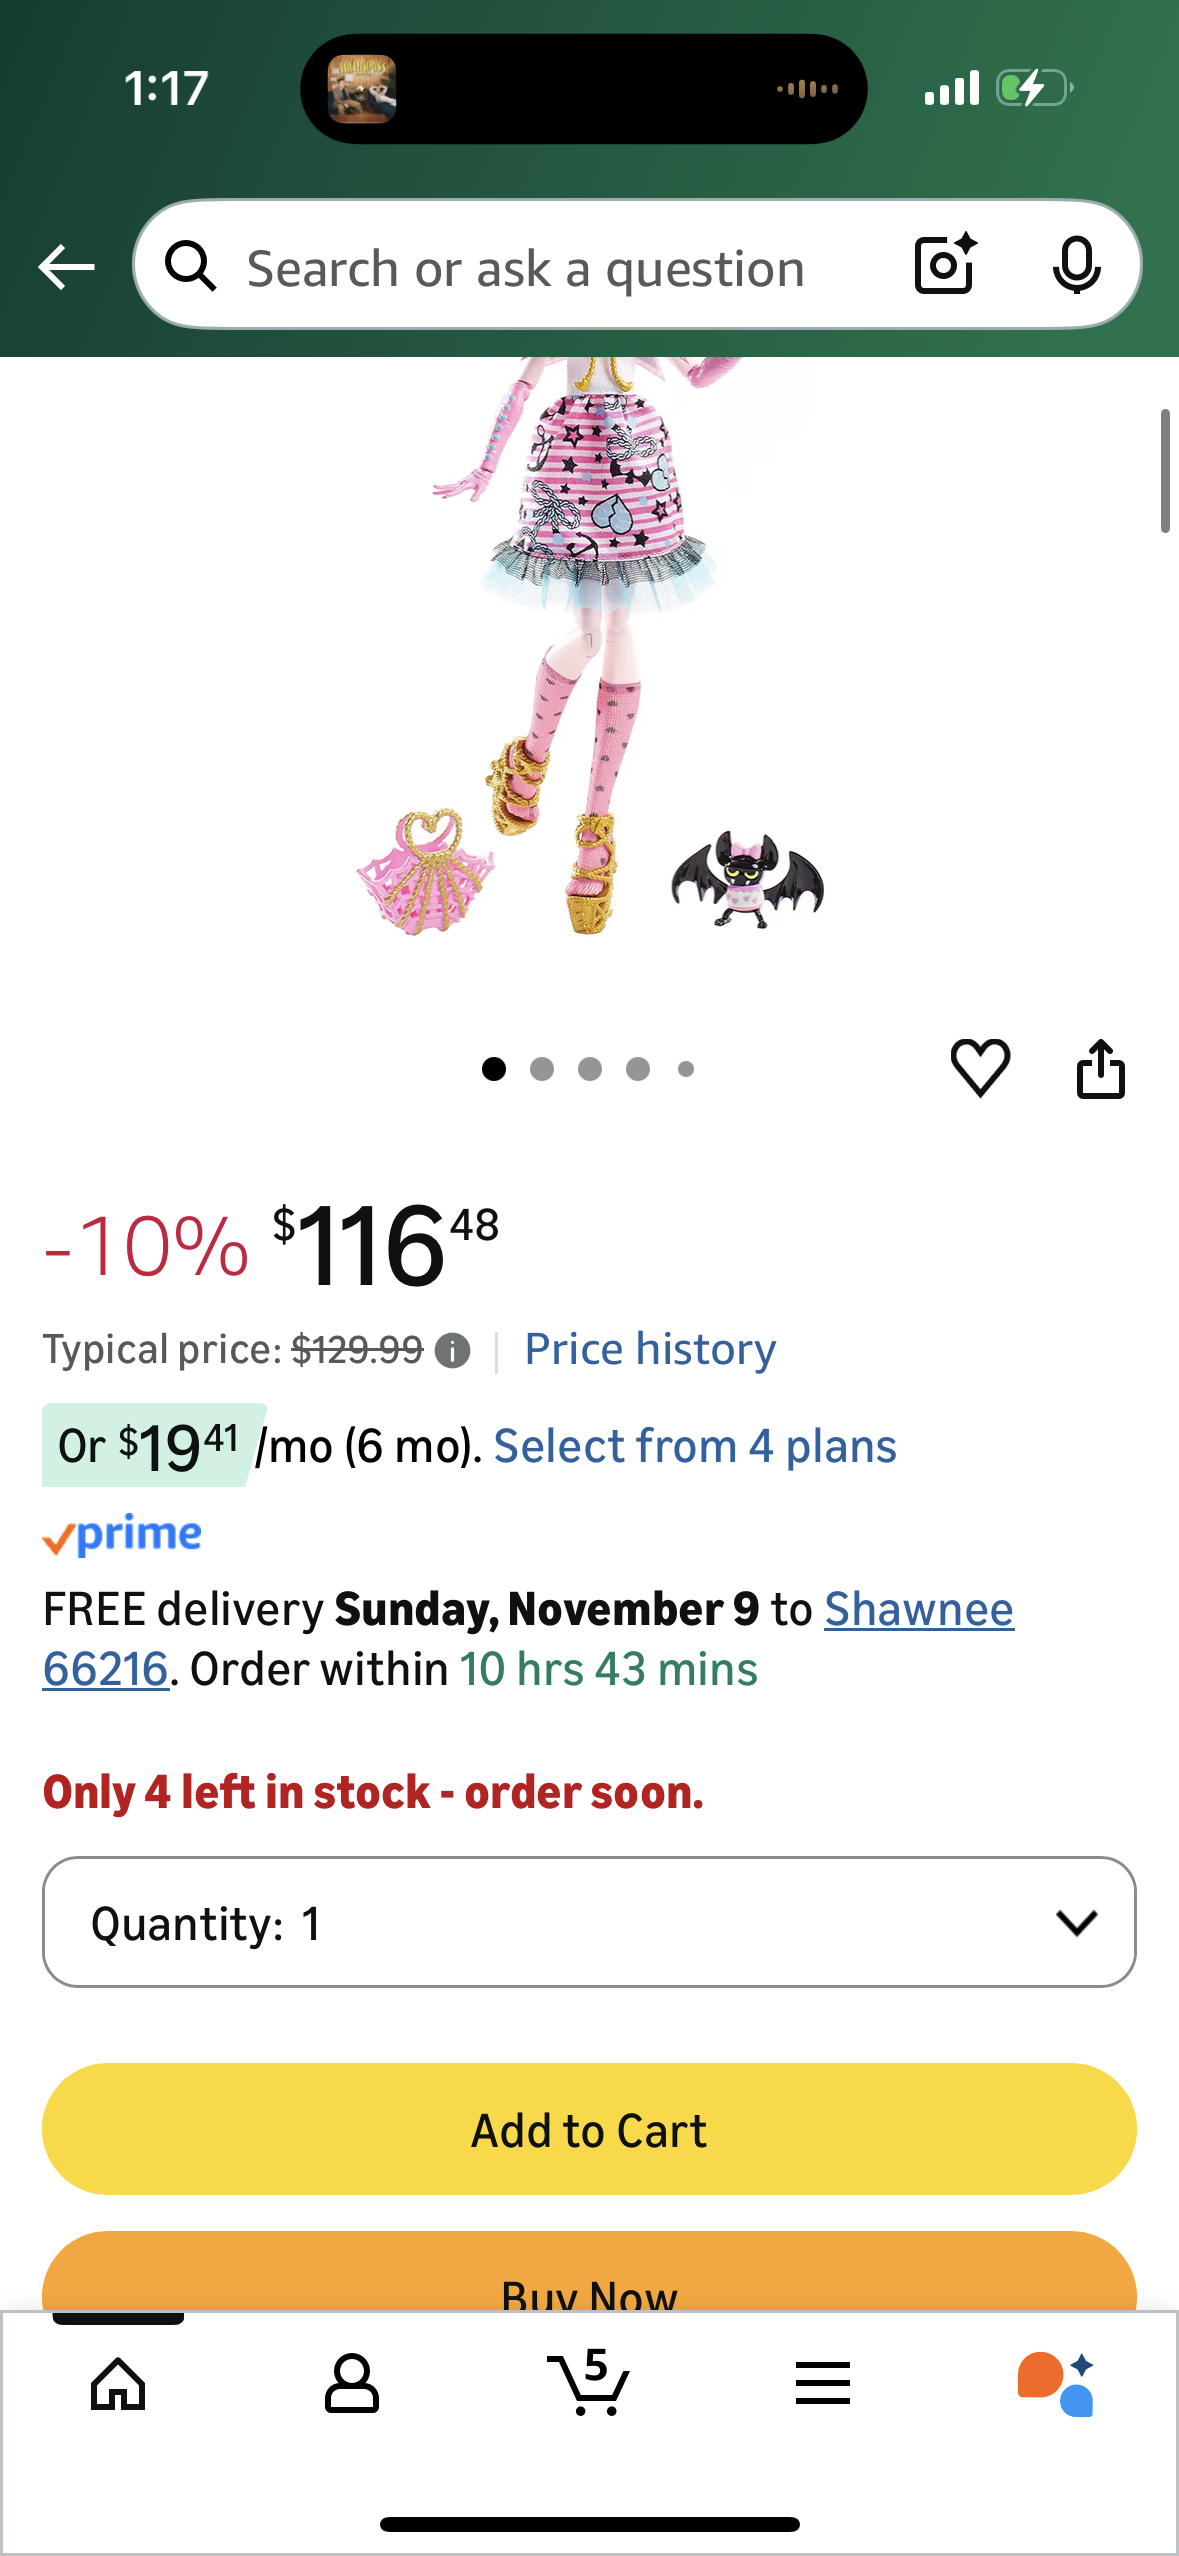Jump to second product image dot

(542, 1069)
